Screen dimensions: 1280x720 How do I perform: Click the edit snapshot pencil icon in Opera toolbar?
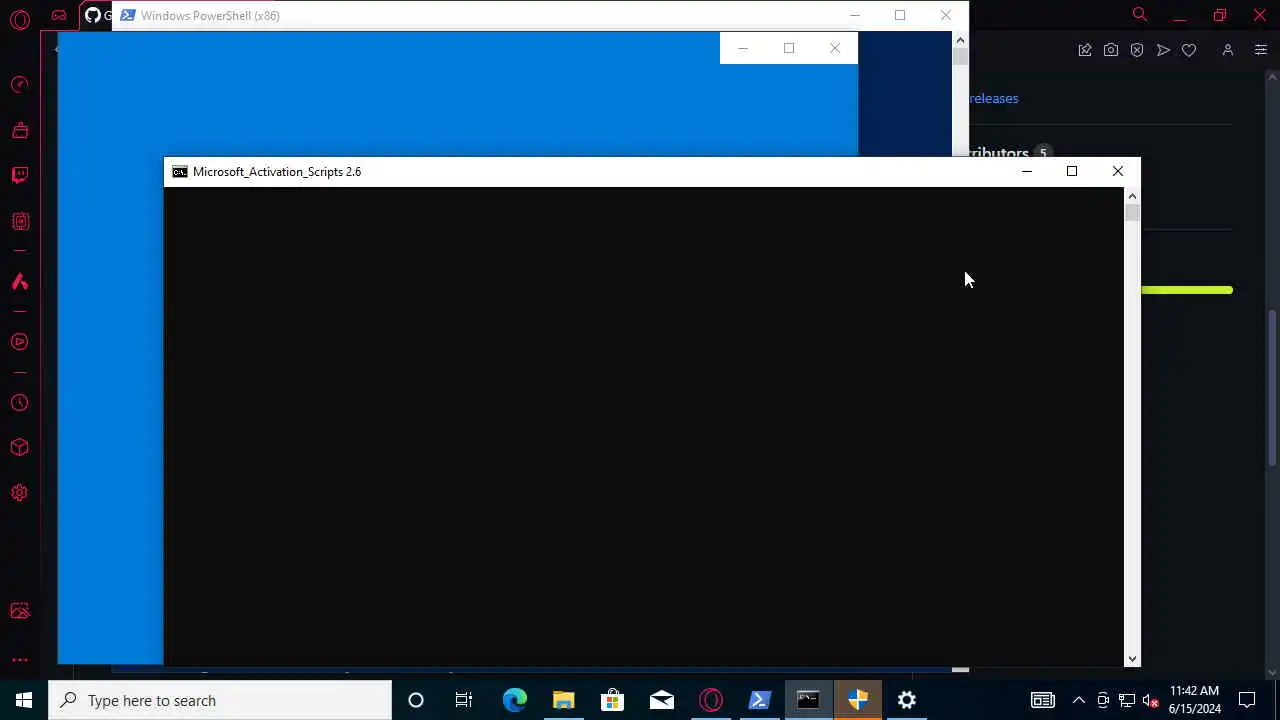pos(1085,50)
